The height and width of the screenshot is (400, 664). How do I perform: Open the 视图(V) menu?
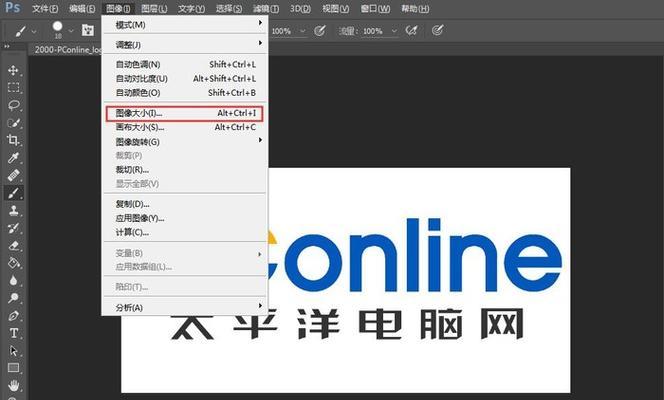pos(335,8)
